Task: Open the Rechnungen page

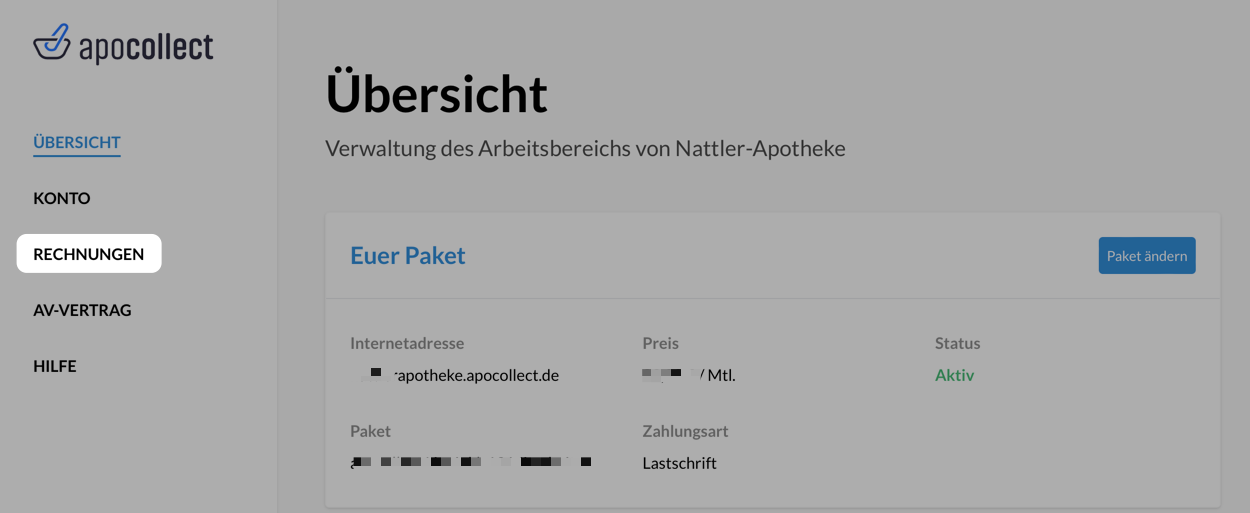Action: tap(88, 254)
